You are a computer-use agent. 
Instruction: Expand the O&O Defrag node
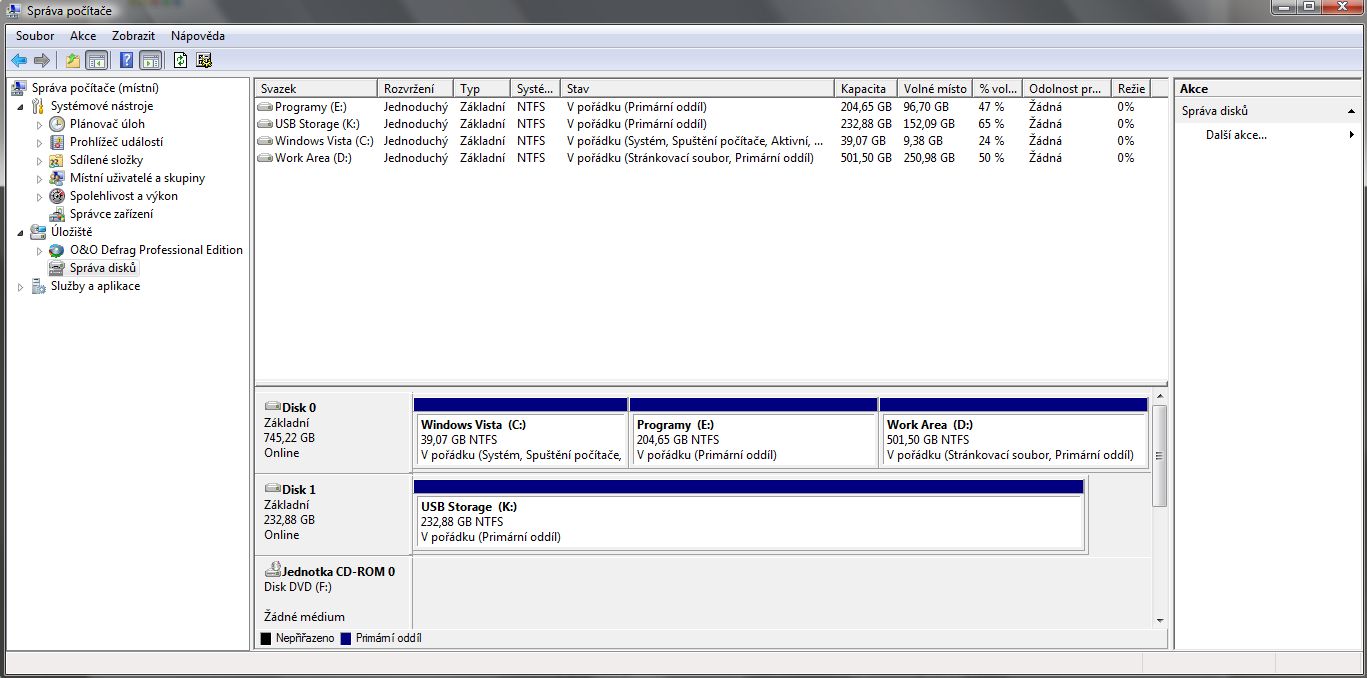(40, 250)
